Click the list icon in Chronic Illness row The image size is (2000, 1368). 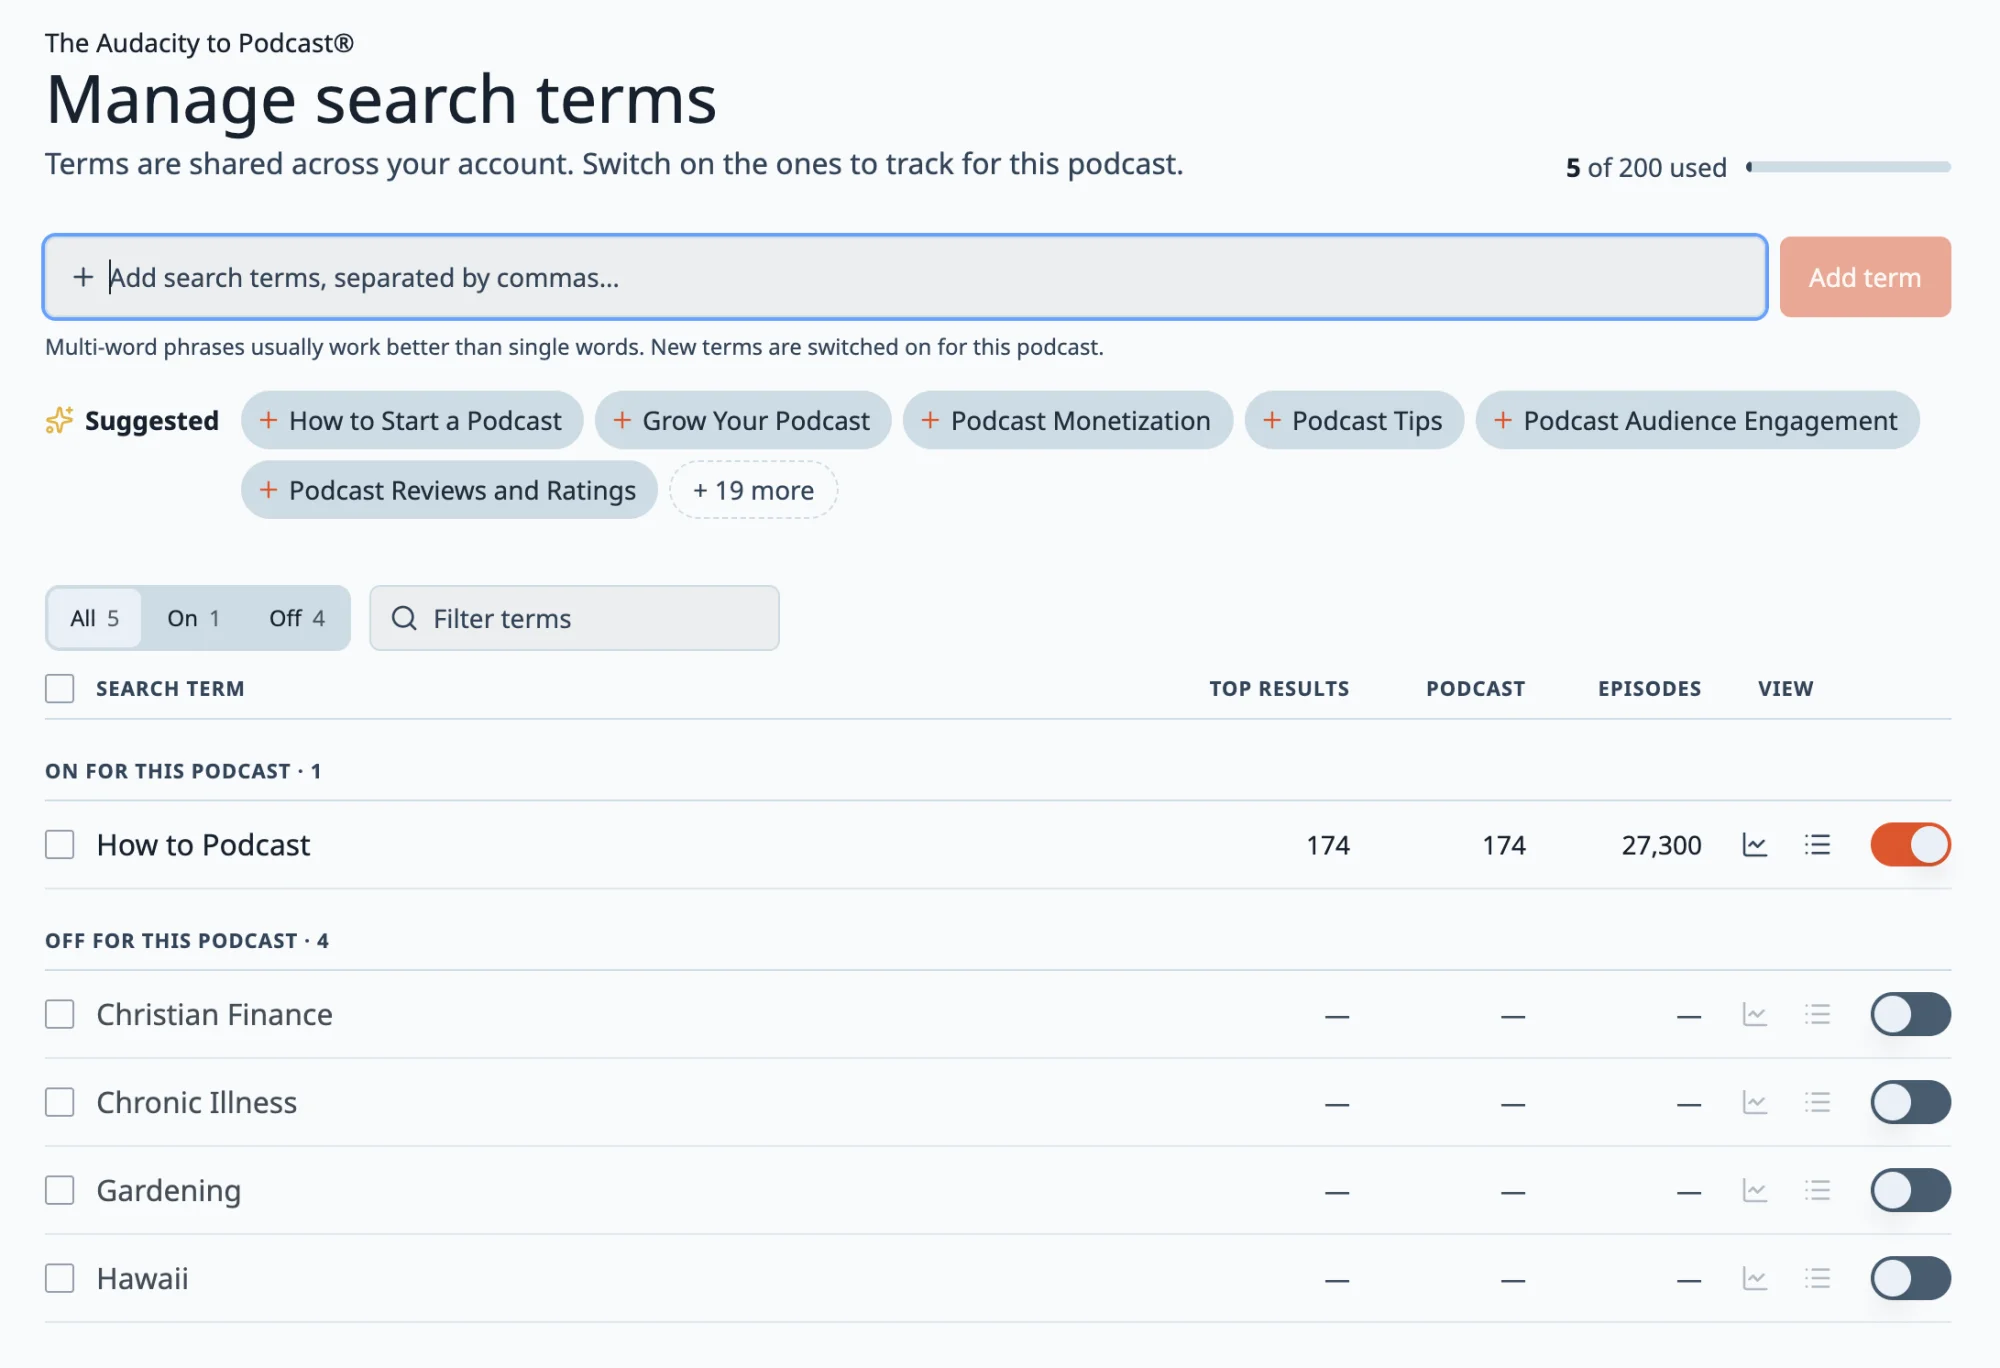[x=1817, y=1102]
